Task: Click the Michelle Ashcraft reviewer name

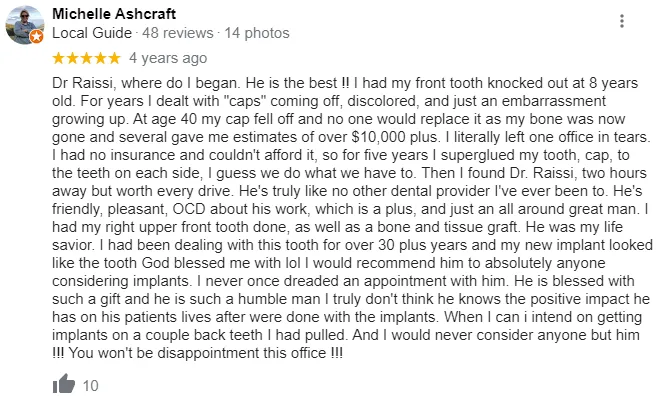Action: pos(114,14)
